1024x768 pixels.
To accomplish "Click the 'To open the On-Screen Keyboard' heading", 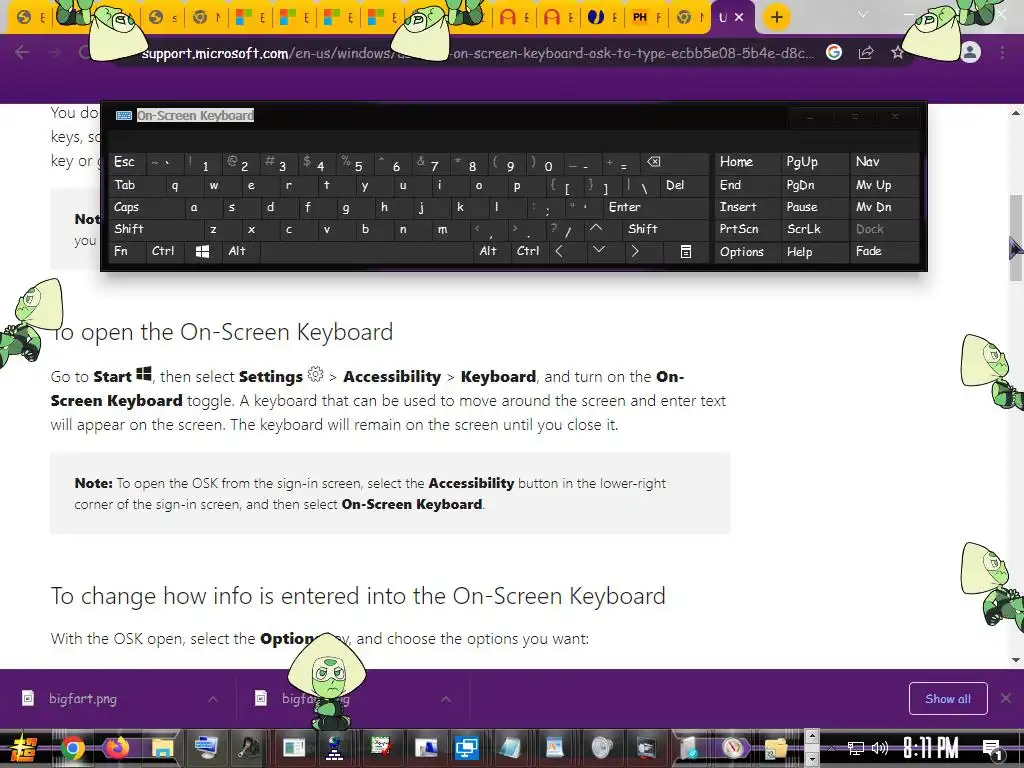I will tap(222, 332).
